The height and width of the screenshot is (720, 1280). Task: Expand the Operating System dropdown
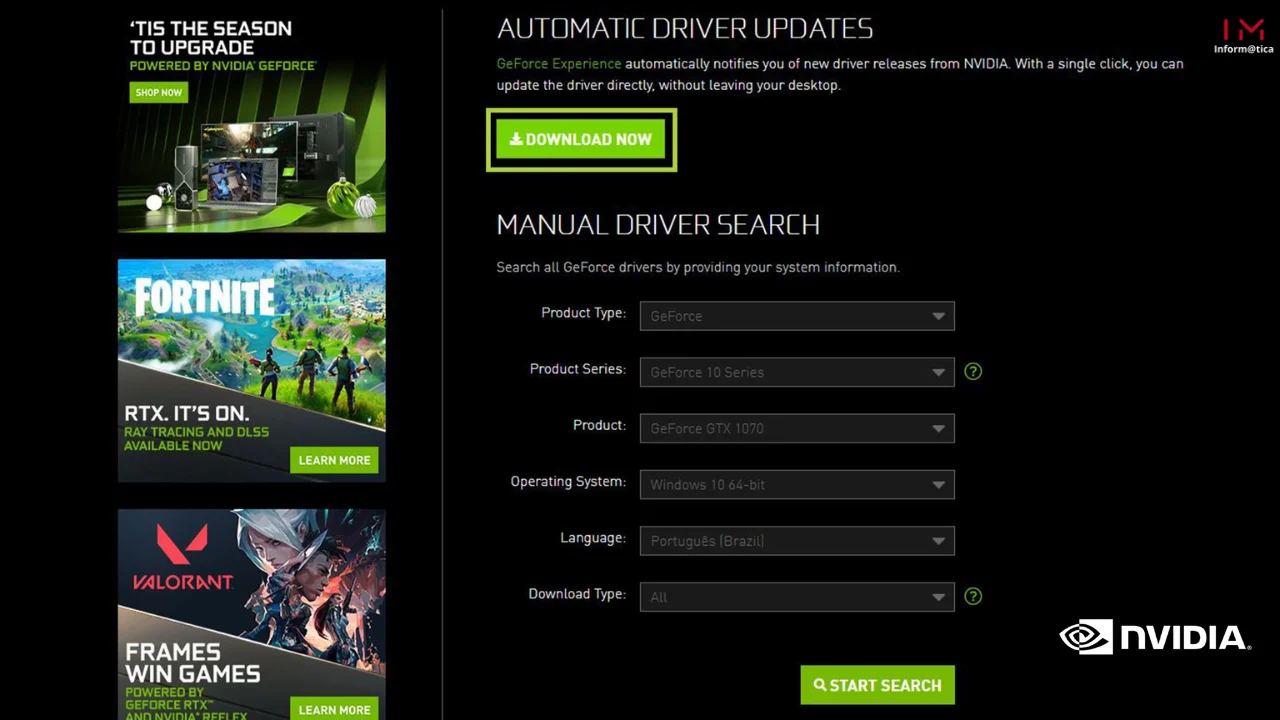pyautogui.click(x=797, y=484)
